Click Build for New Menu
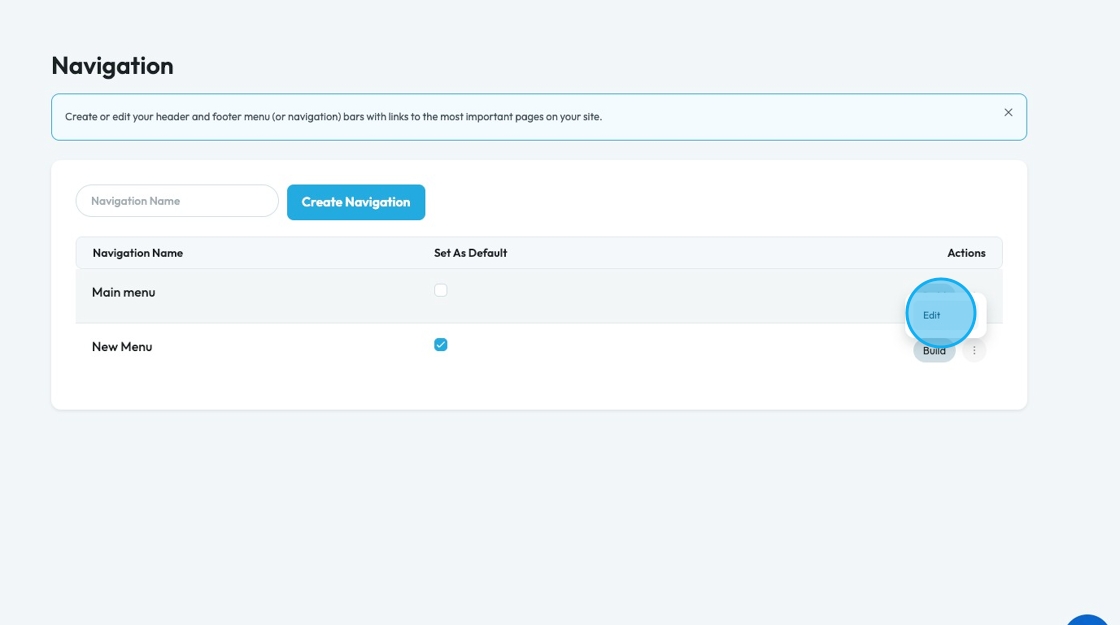 tap(934, 351)
